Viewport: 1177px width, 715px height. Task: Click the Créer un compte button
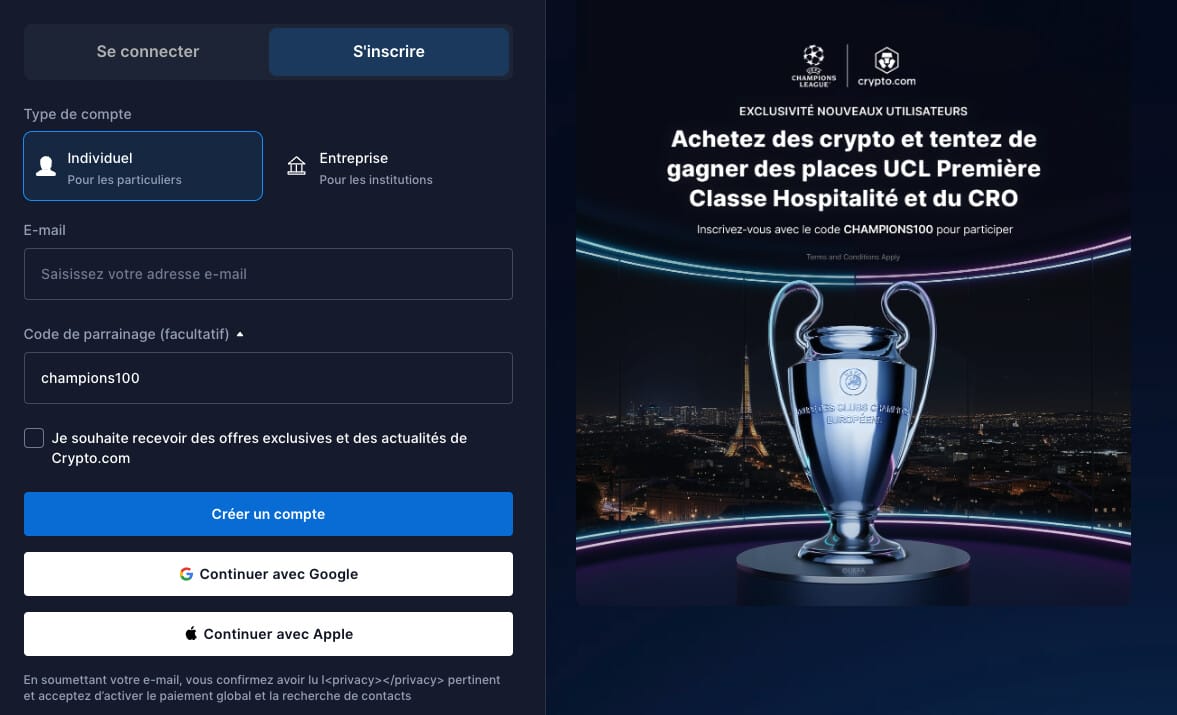[x=268, y=514]
